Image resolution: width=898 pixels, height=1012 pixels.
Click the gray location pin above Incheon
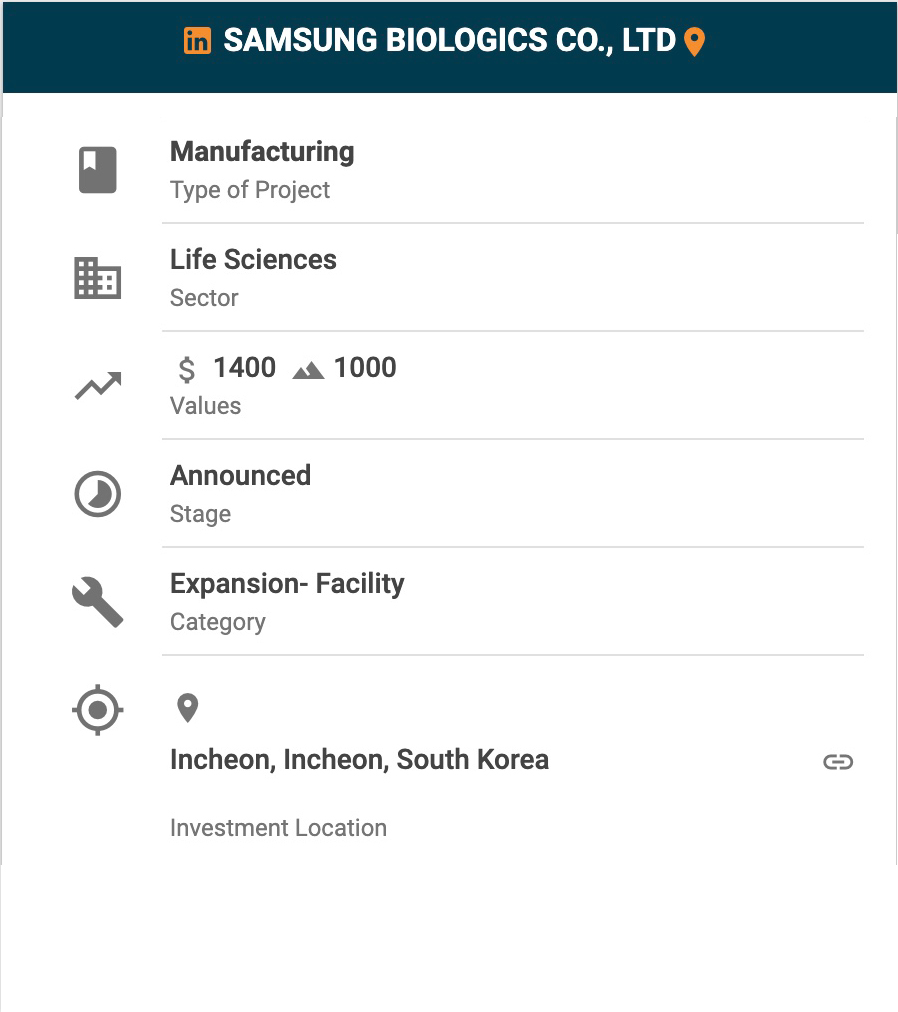coord(188,708)
